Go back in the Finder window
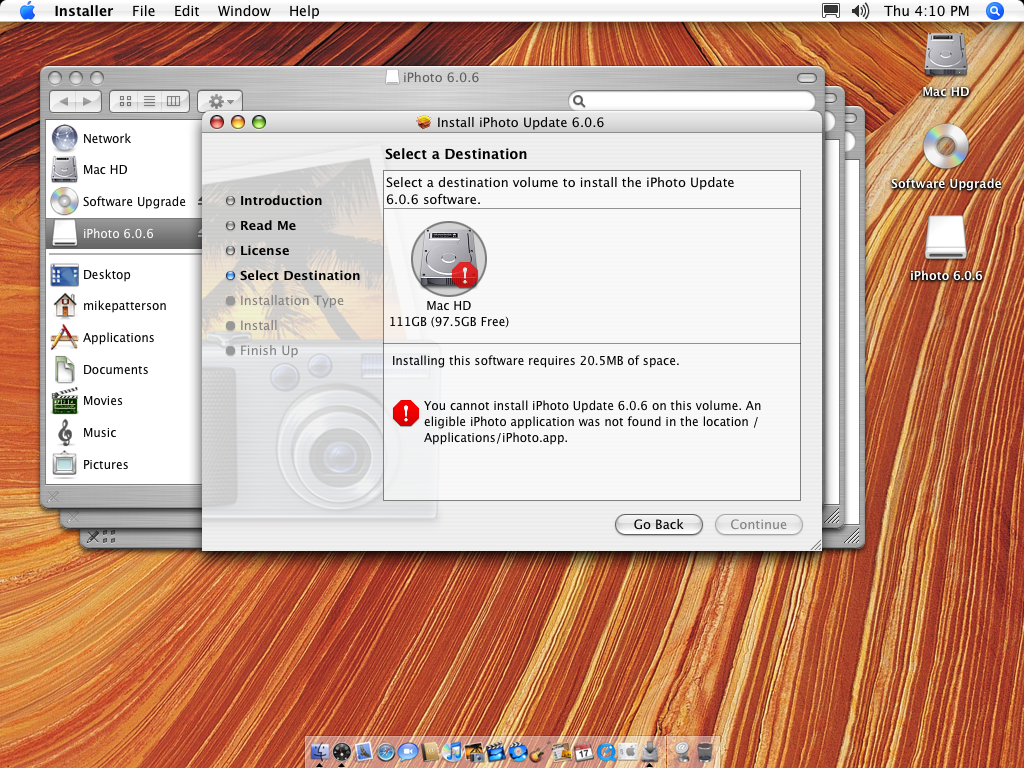 63,101
